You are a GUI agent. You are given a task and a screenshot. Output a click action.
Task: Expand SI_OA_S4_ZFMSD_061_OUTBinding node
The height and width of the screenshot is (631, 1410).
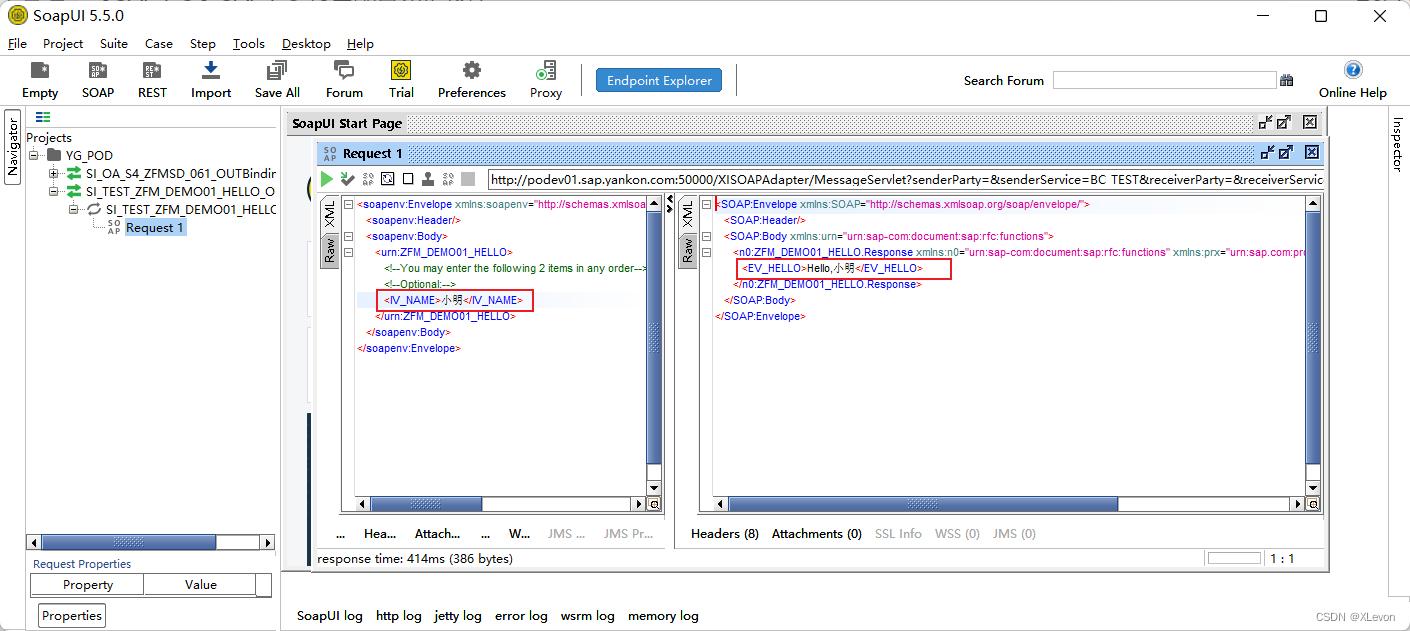pyautogui.click(x=54, y=173)
